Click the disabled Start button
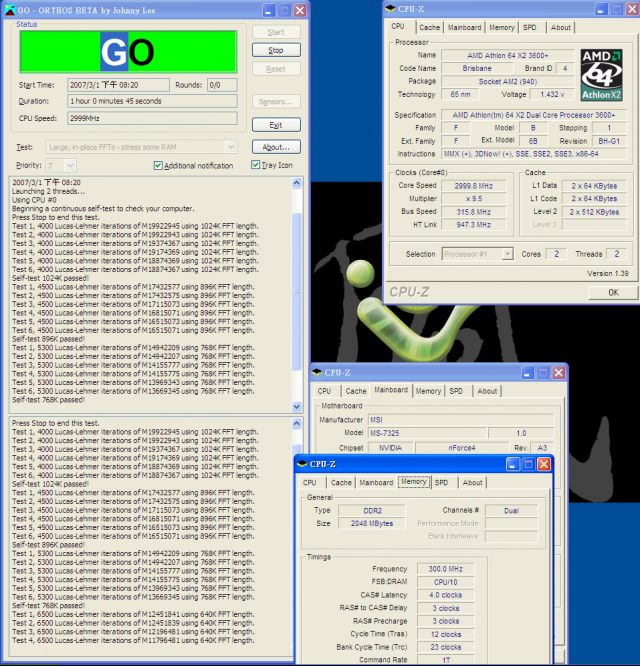Viewport: 640px width, 666px height. pos(276,32)
